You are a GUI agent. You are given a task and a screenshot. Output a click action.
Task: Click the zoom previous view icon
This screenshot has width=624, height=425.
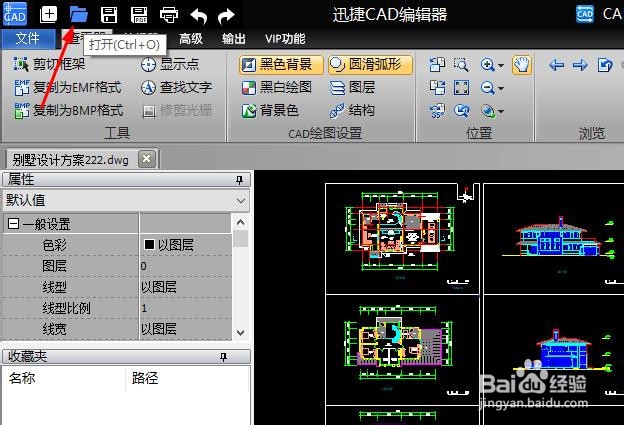461,111
